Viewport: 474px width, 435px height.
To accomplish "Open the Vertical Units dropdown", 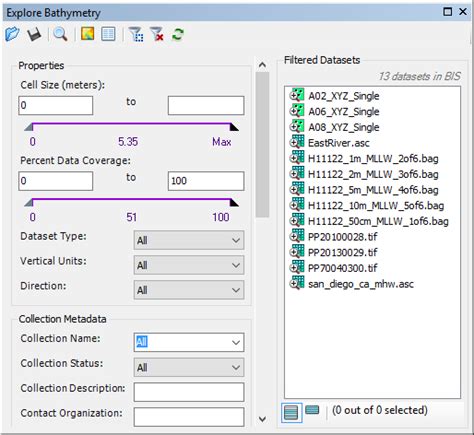I will pos(189,265).
